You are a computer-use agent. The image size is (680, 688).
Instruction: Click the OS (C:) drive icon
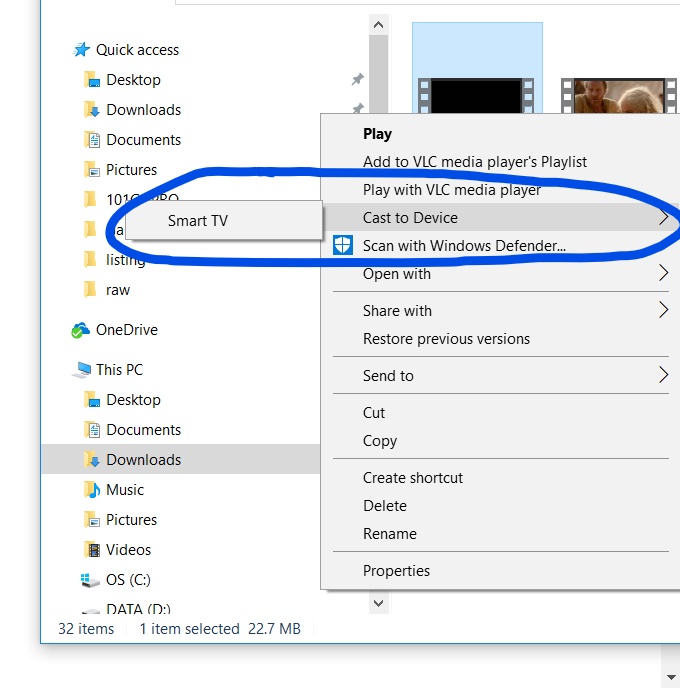pos(90,580)
